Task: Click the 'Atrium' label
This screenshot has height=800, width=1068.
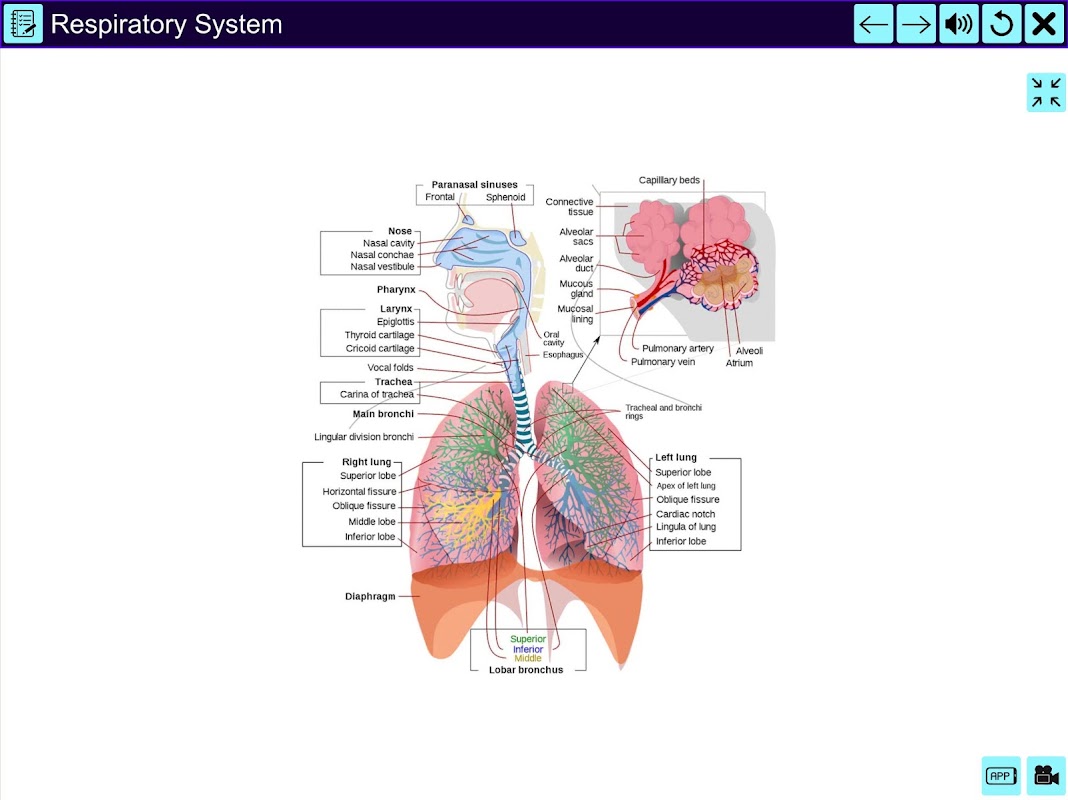Action: coord(739,363)
